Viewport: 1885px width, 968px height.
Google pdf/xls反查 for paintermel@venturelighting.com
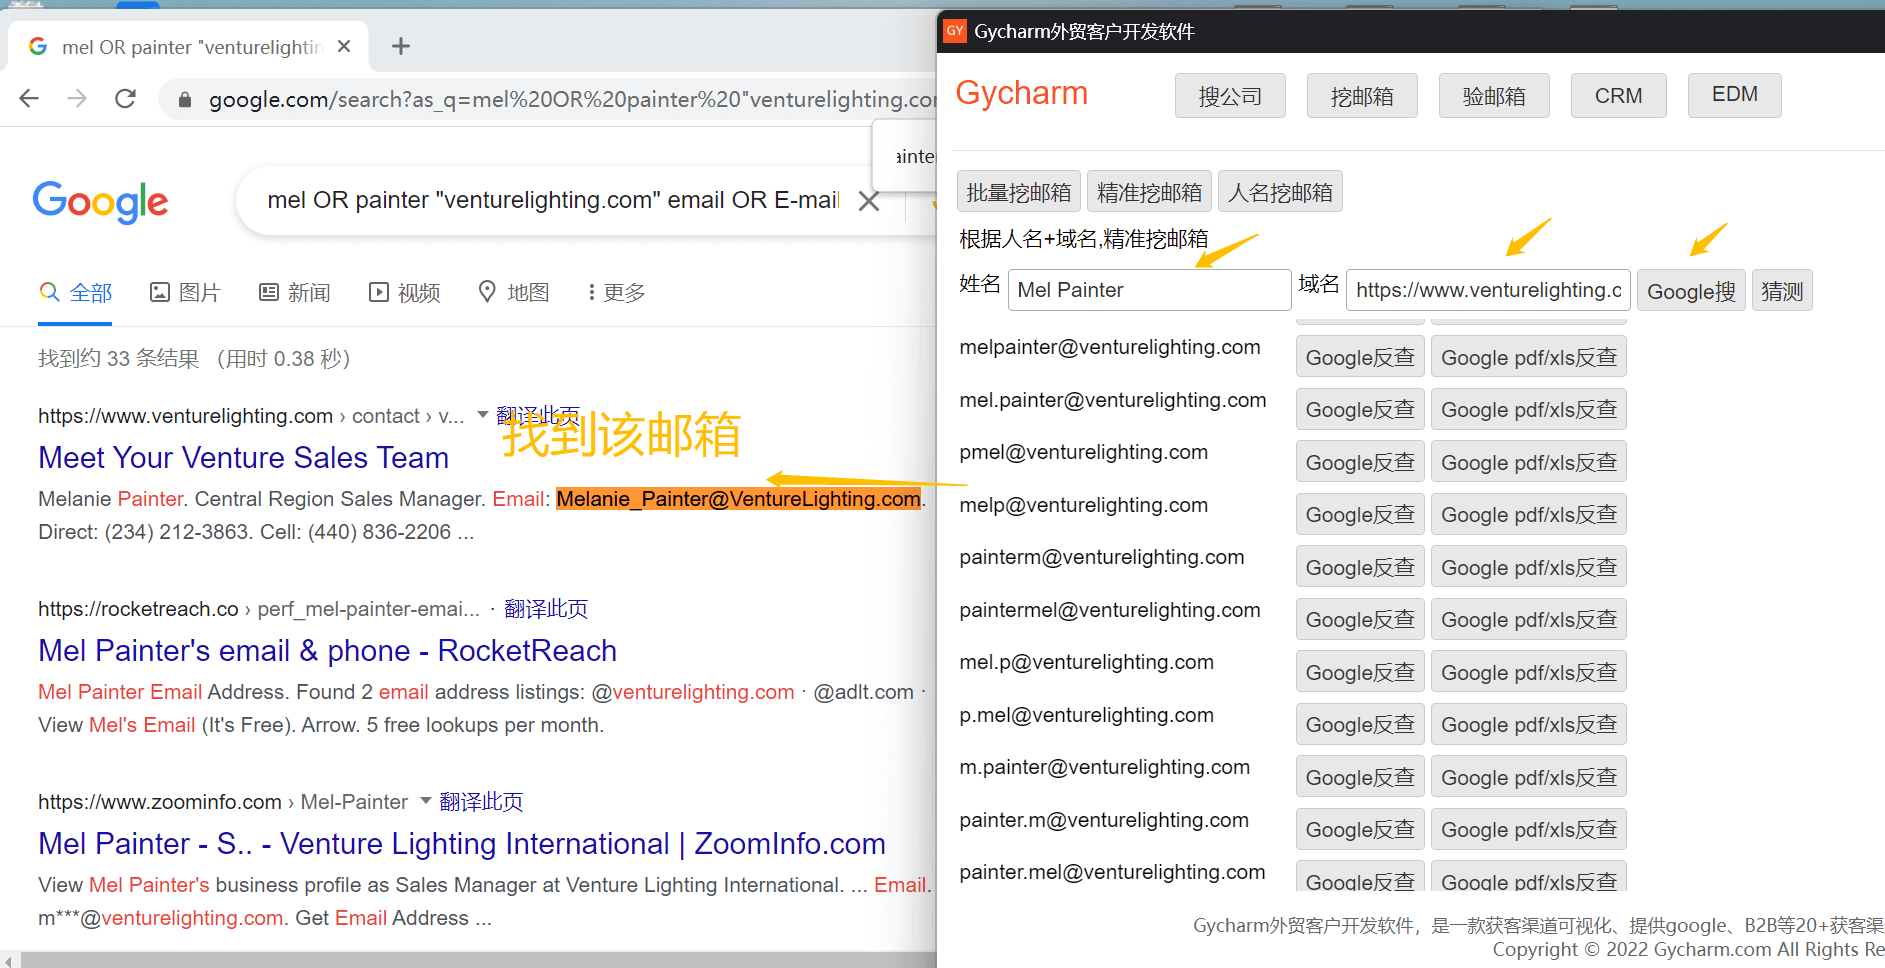[x=1528, y=619]
